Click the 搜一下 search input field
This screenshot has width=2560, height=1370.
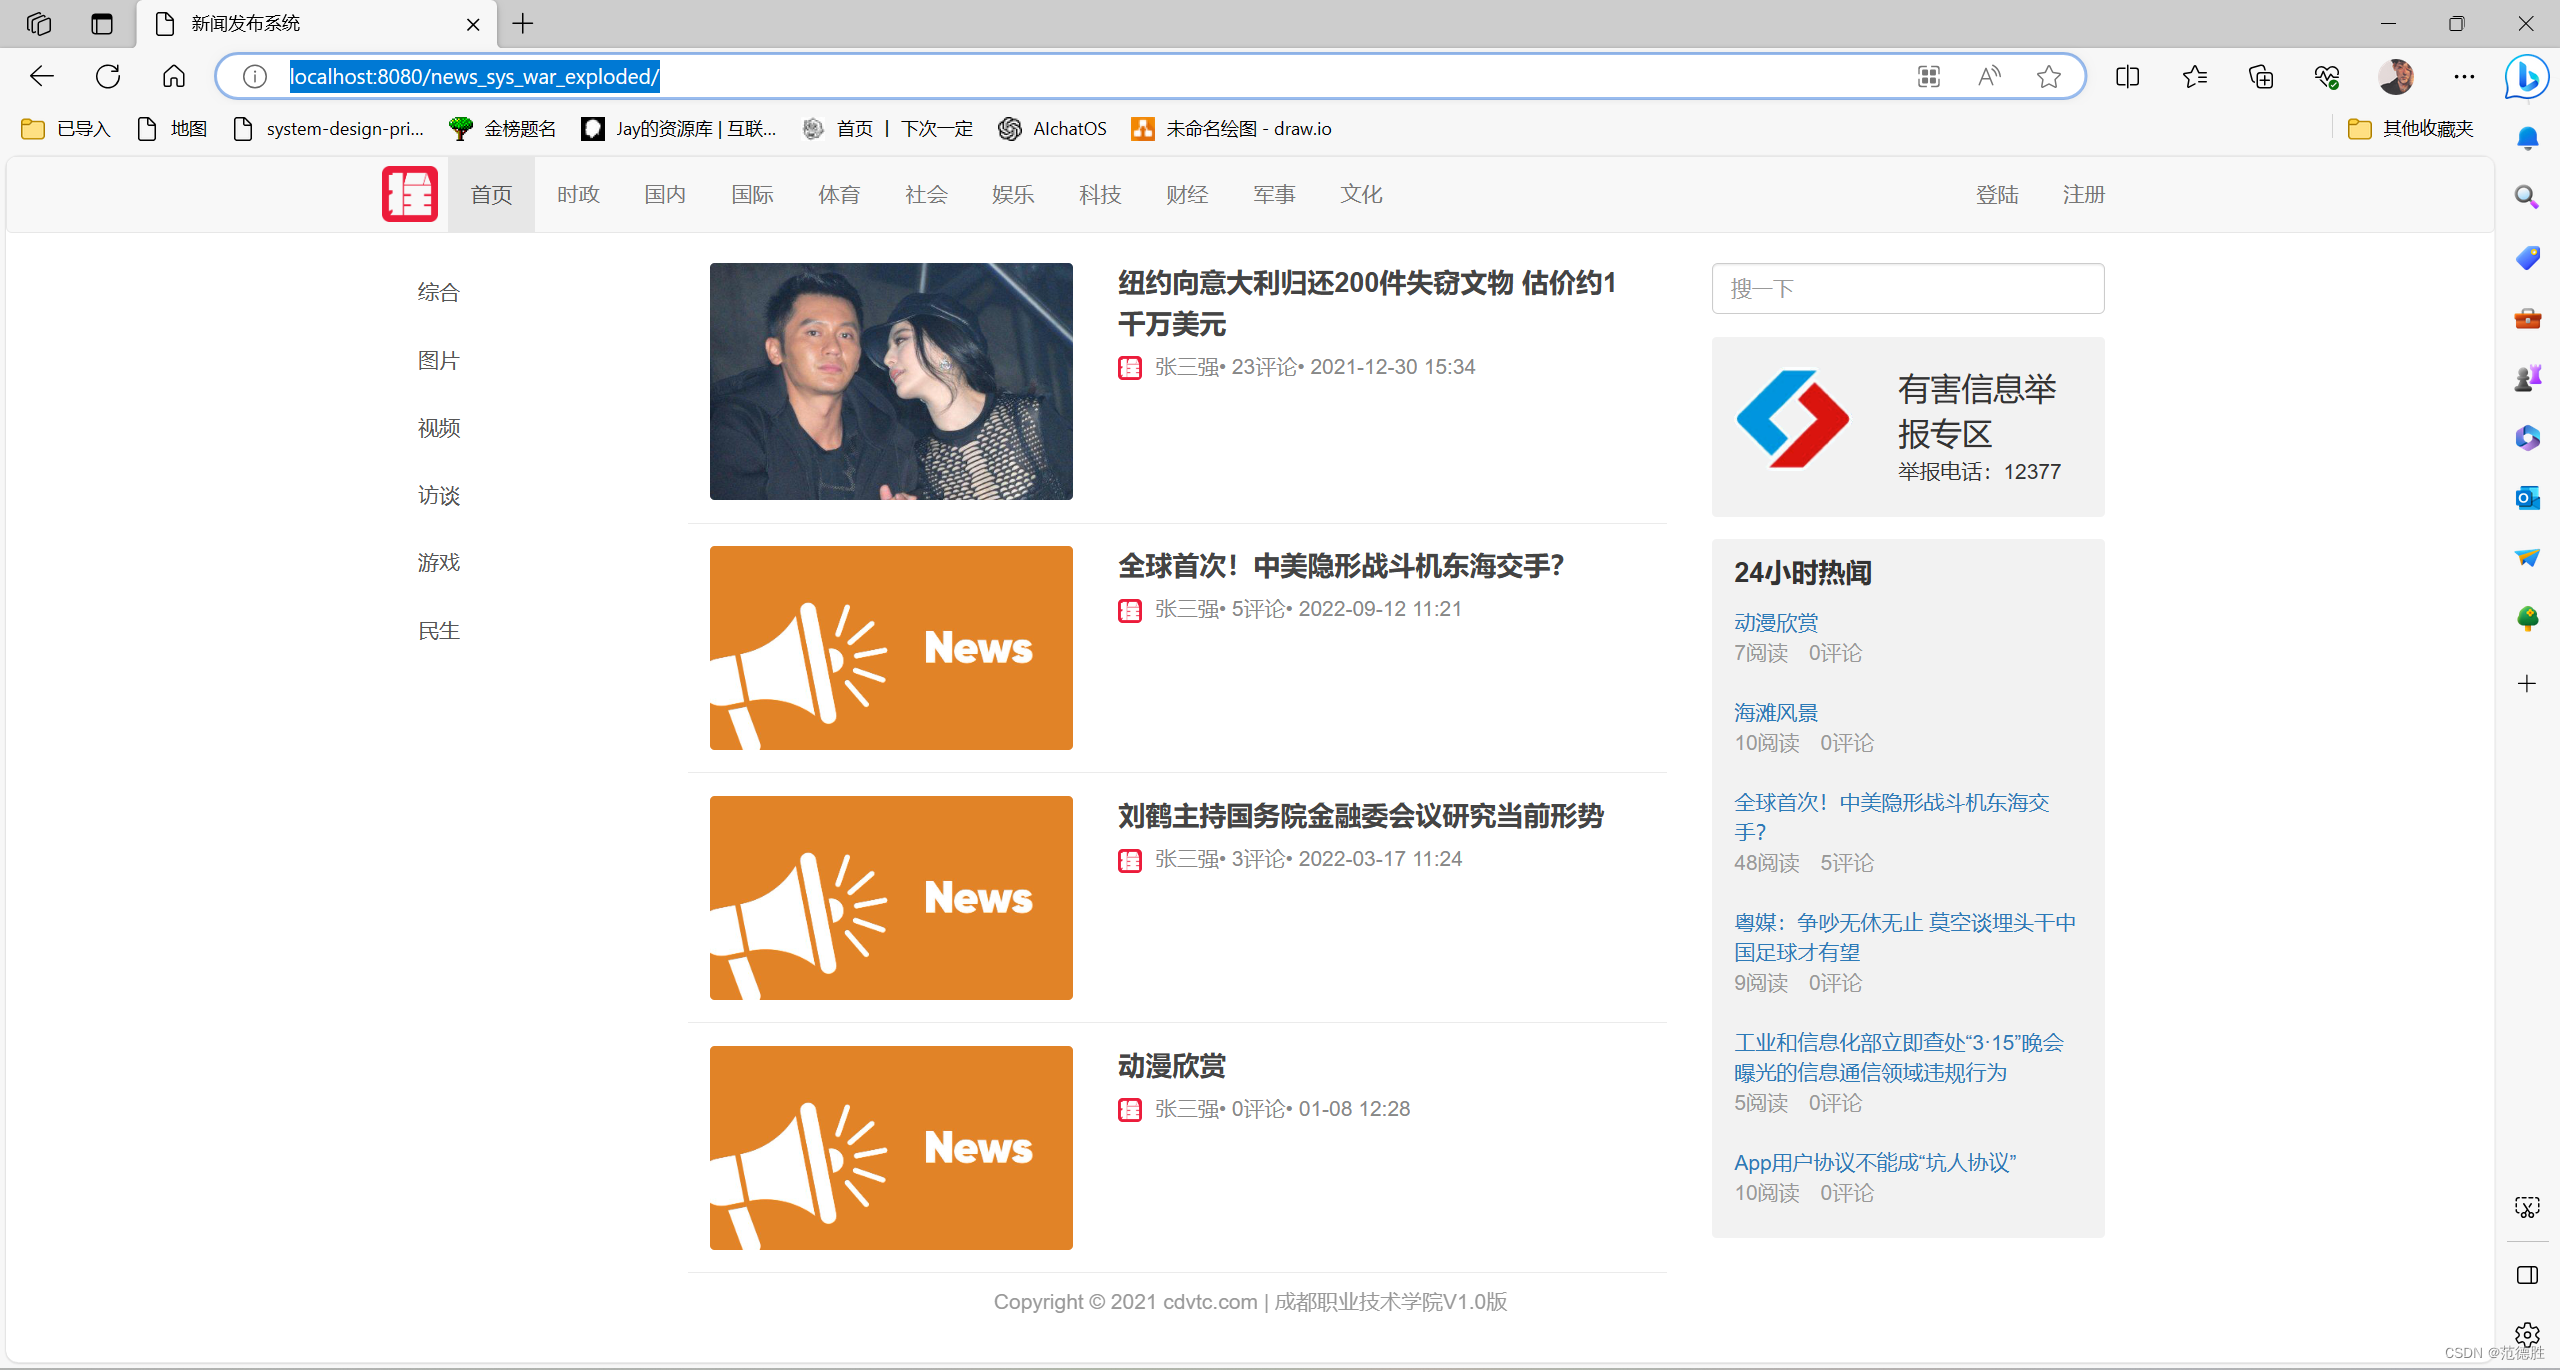[x=1906, y=288]
